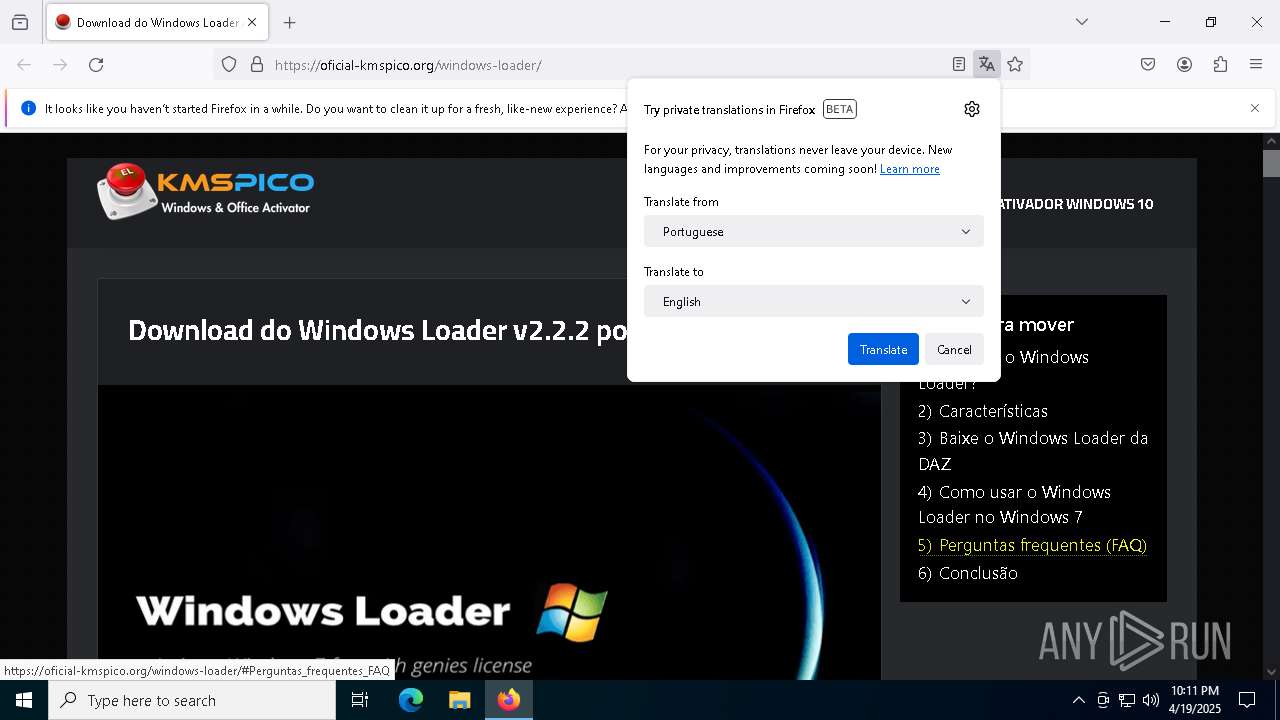Select the Download do Windows Loader tab

coord(157,22)
